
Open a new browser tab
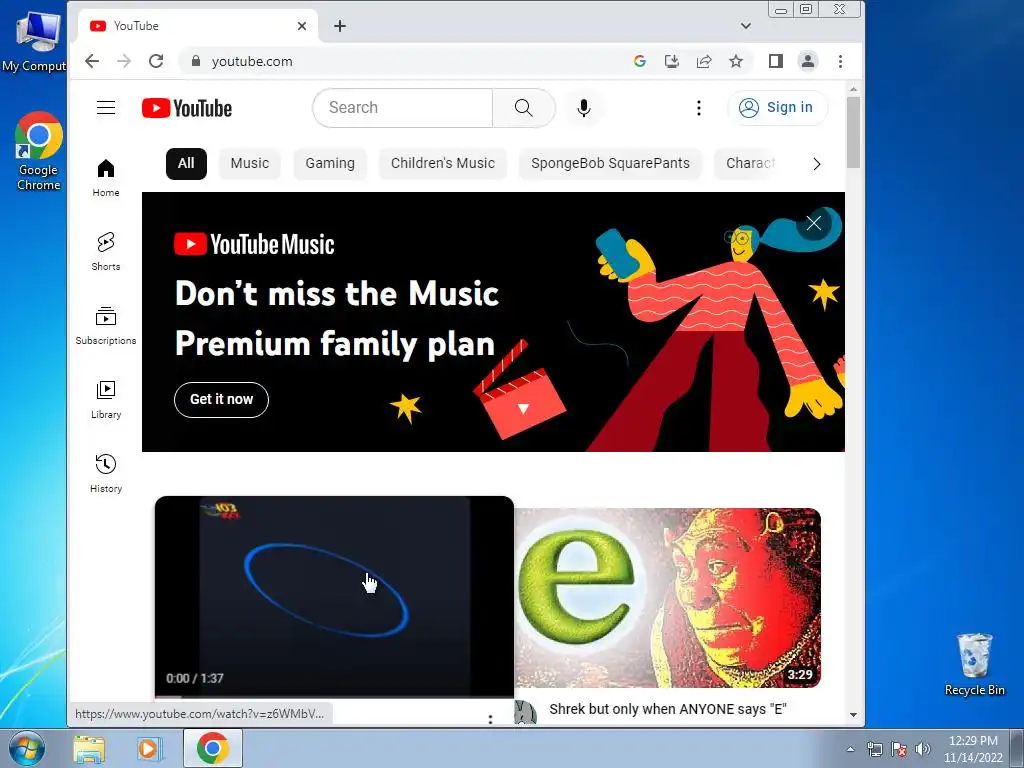[x=340, y=26]
